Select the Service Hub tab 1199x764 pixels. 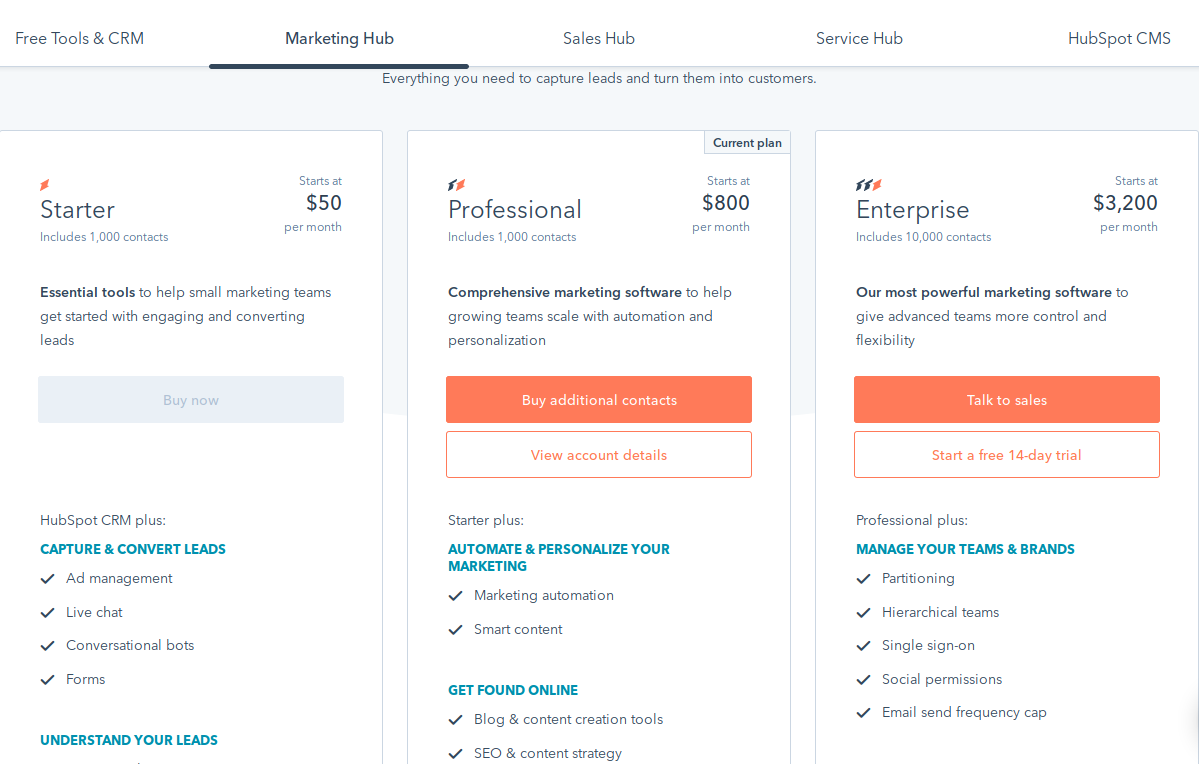[x=859, y=39]
